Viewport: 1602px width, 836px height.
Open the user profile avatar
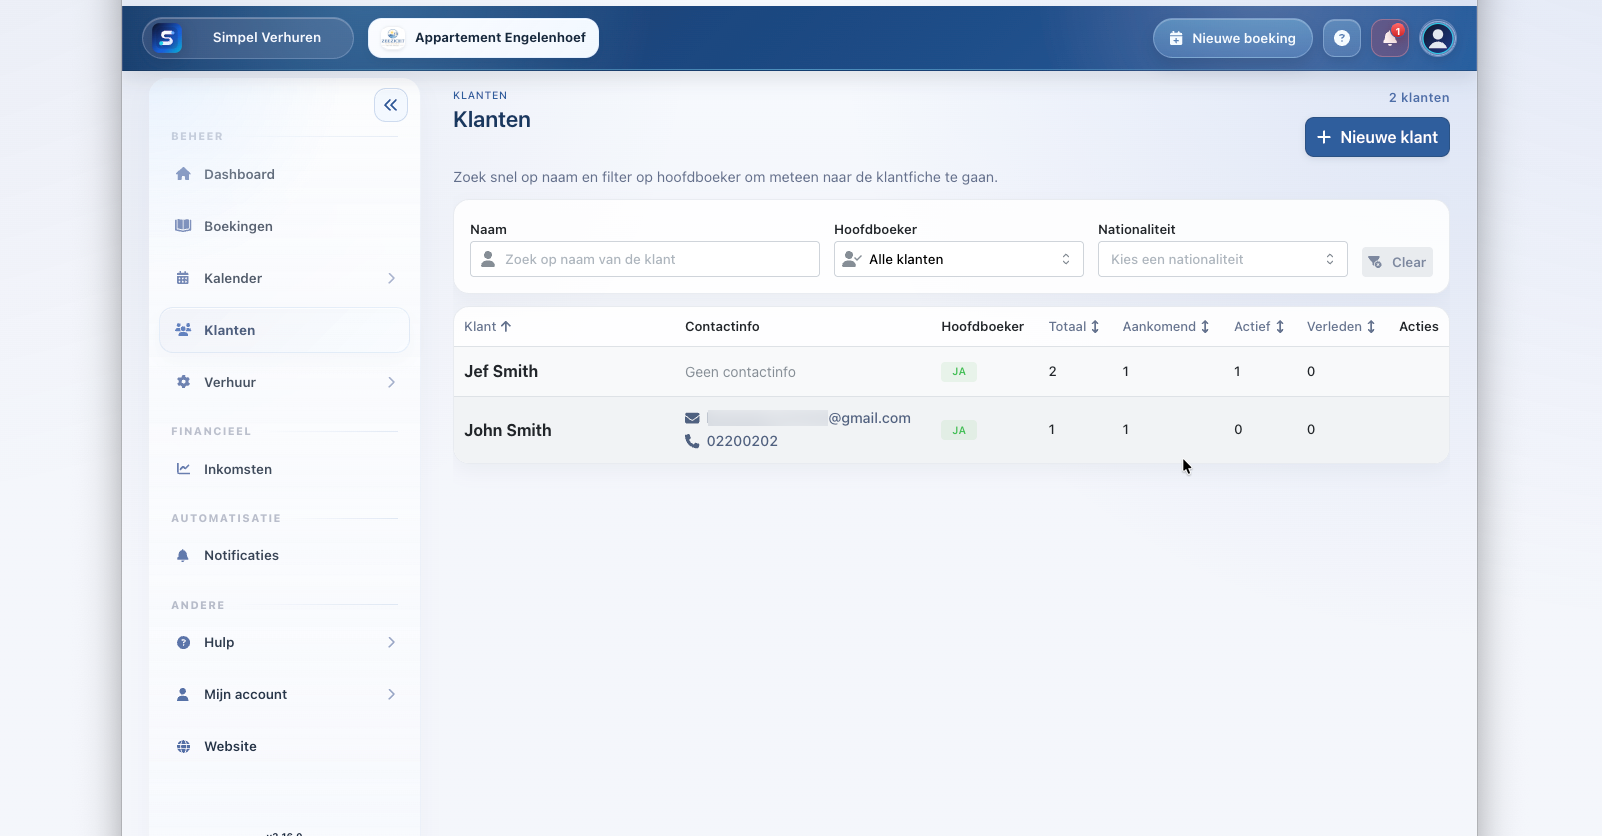click(1438, 38)
